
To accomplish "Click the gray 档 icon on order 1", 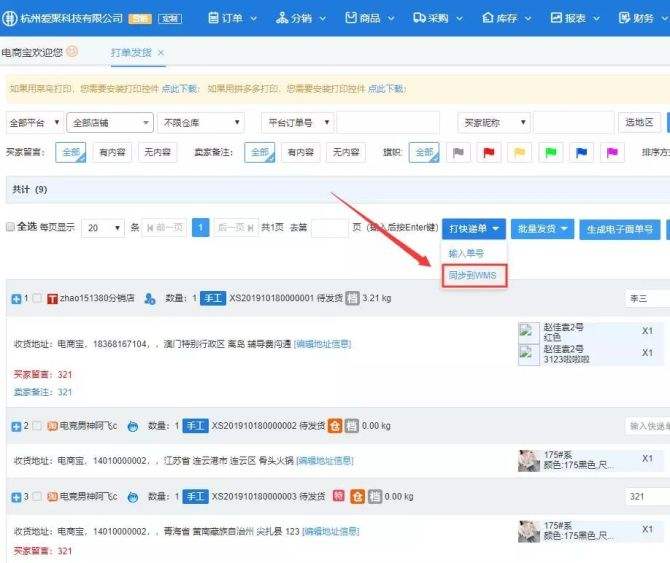I will pos(352,298).
